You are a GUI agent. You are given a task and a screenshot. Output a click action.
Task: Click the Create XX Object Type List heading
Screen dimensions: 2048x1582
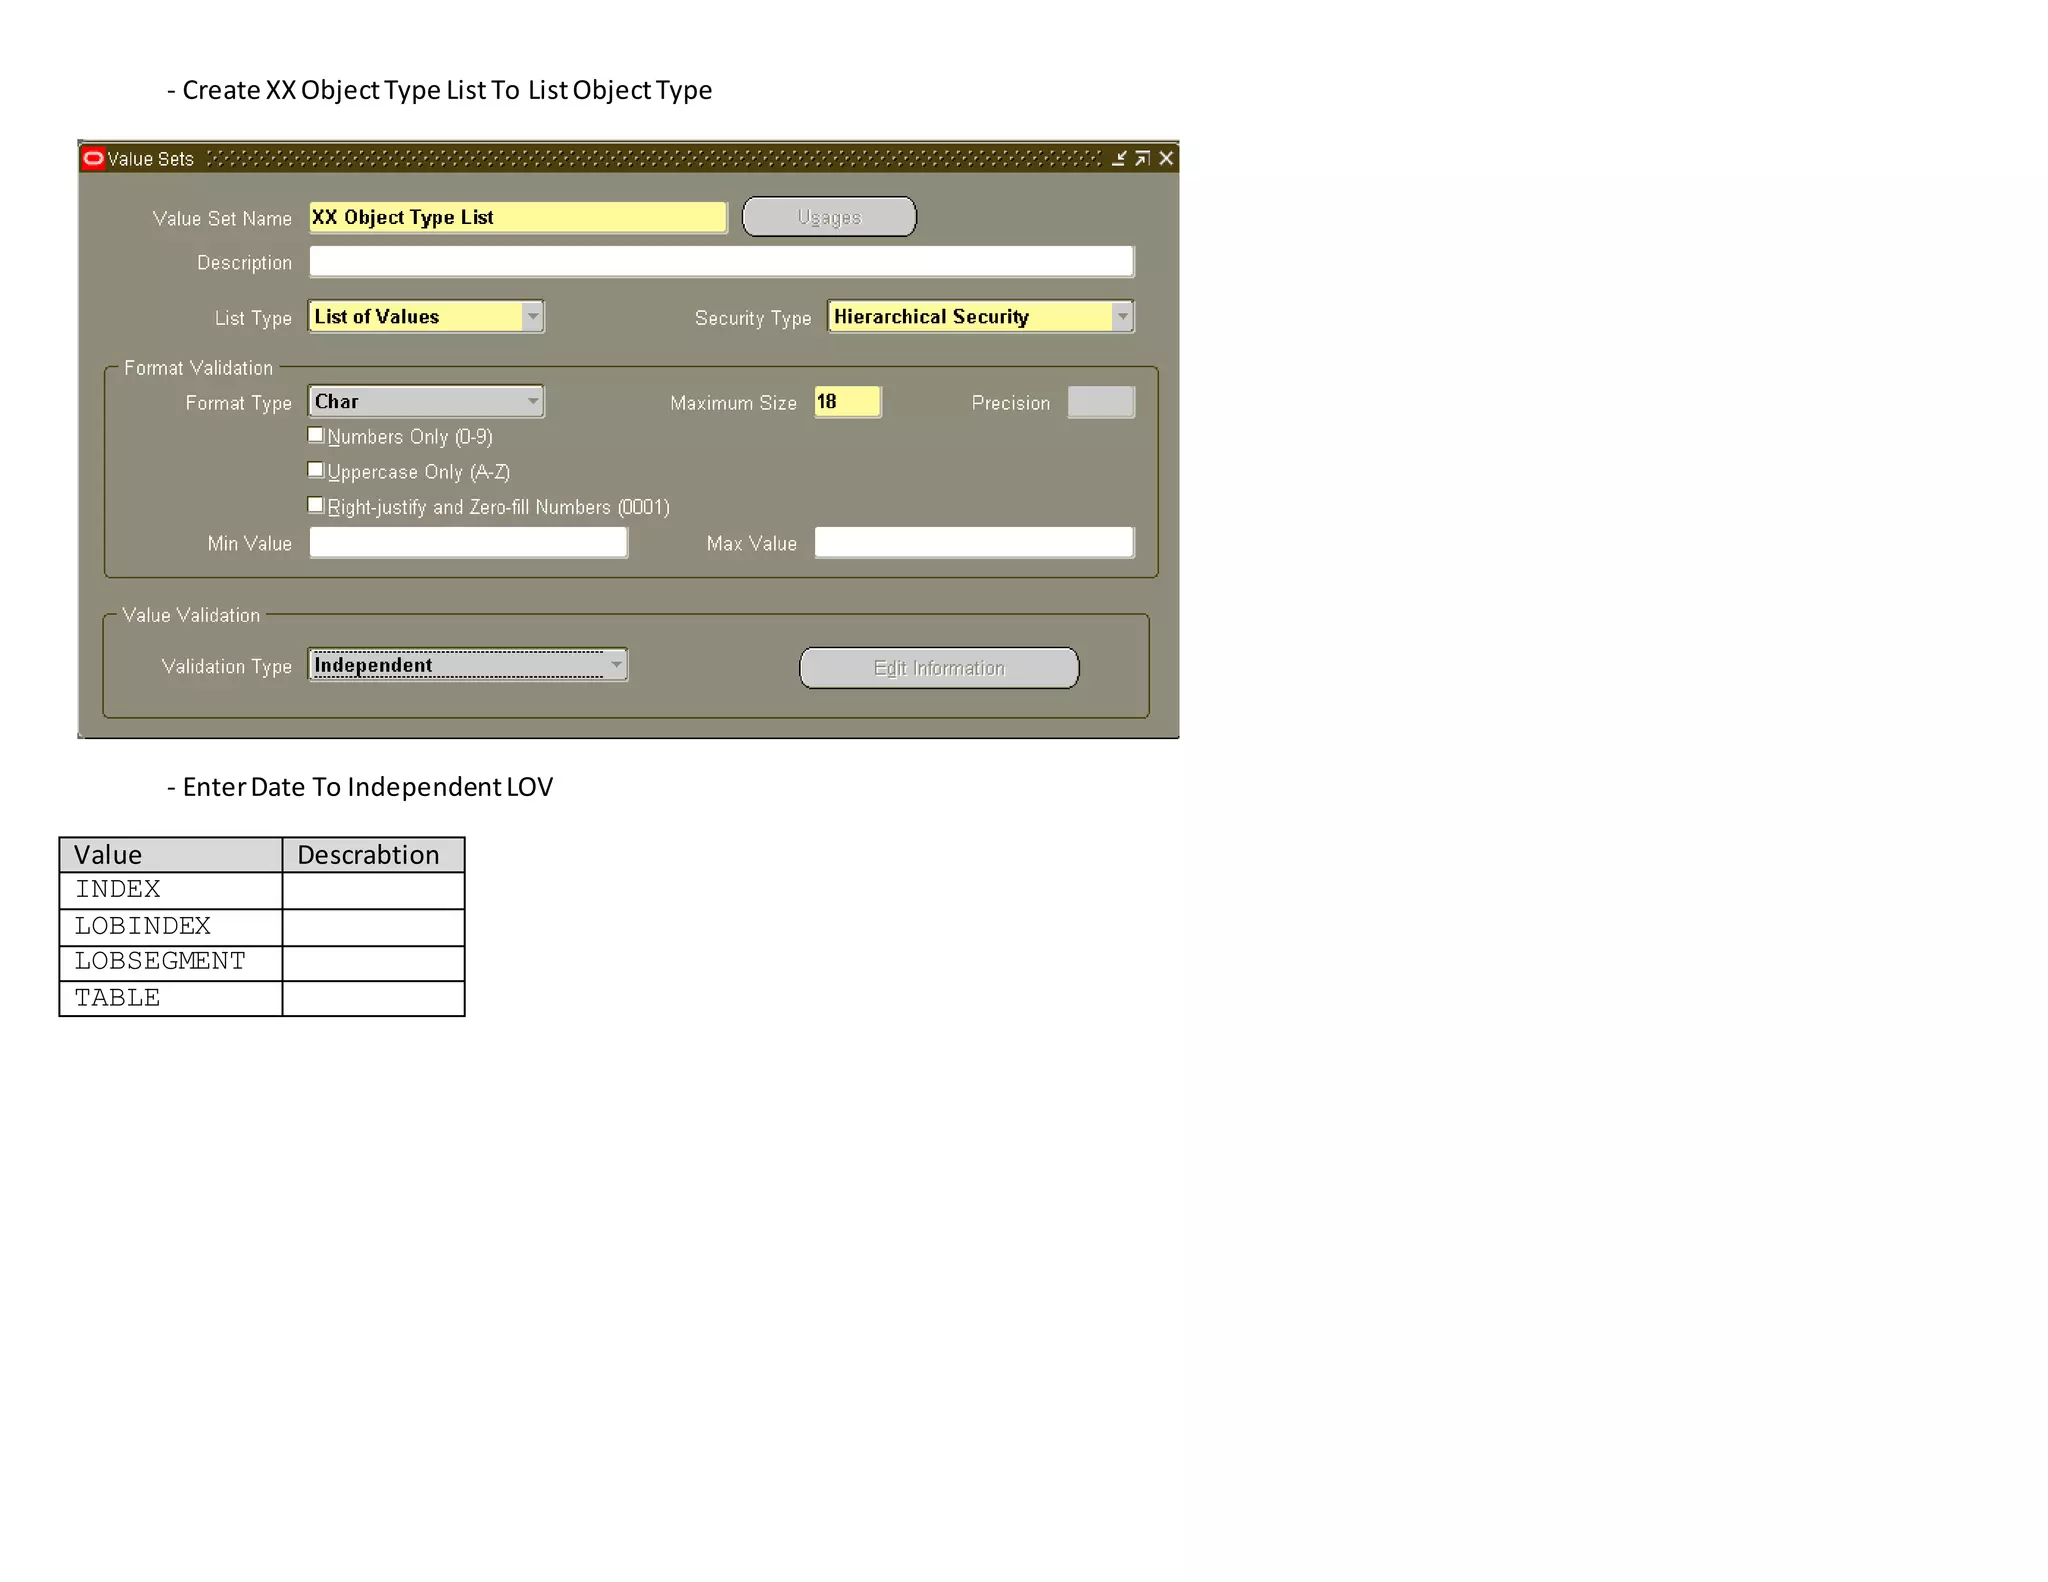tap(440, 90)
